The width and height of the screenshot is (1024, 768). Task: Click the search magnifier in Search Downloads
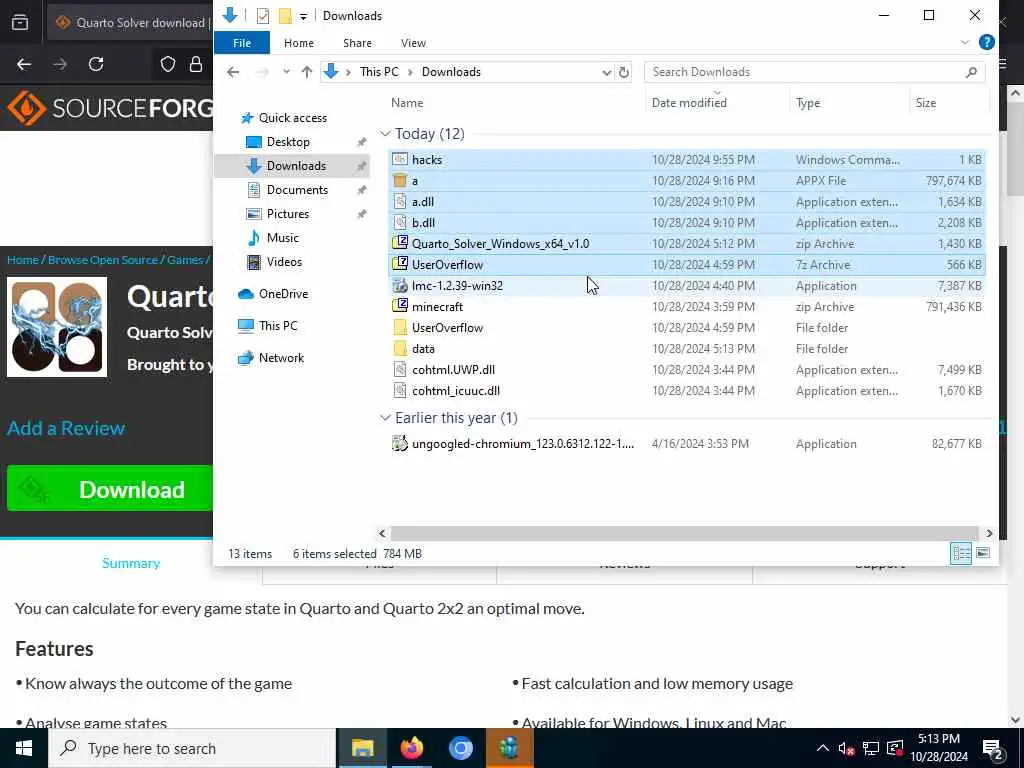pos(971,72)
